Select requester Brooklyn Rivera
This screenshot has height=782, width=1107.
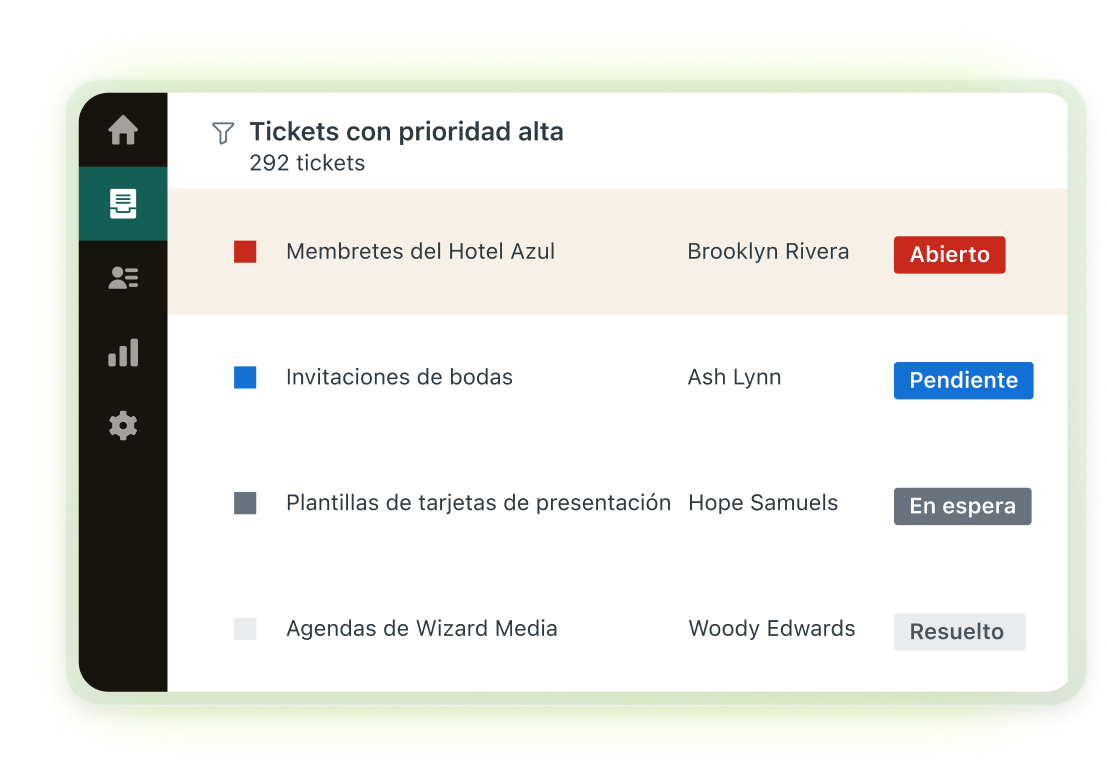[768, 252]
